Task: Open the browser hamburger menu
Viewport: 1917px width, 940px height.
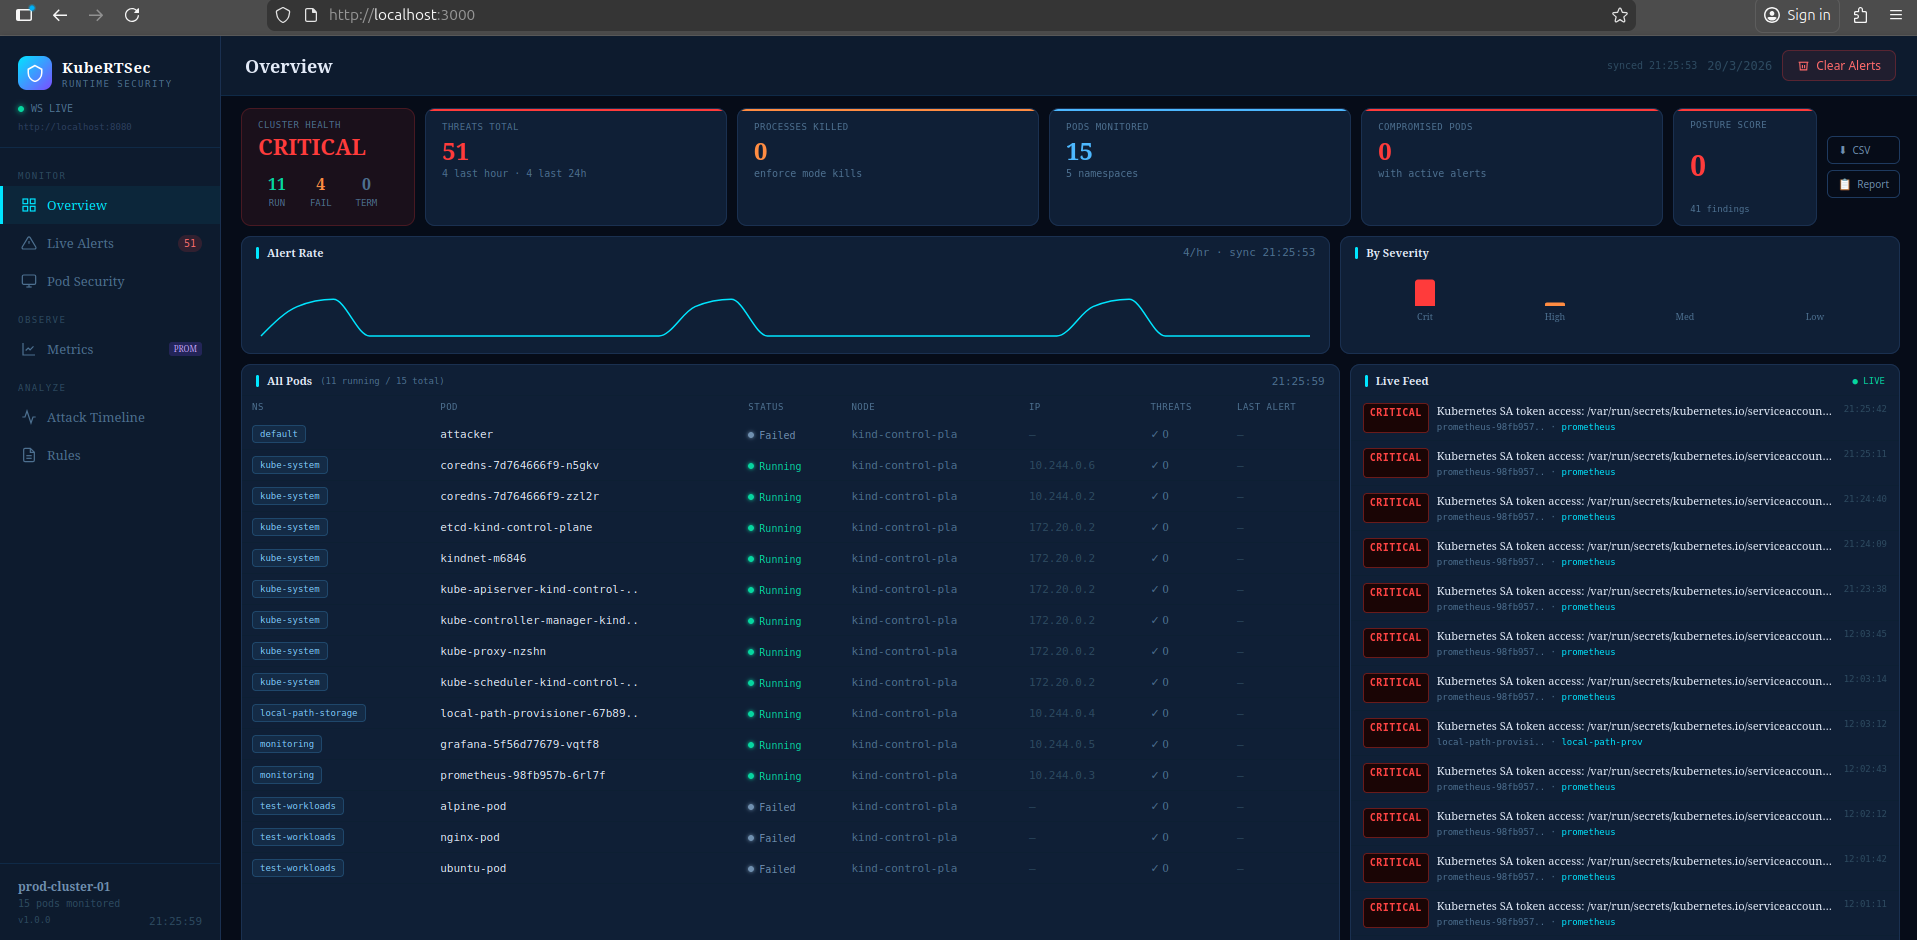Action: click(x=1895, y=15)
